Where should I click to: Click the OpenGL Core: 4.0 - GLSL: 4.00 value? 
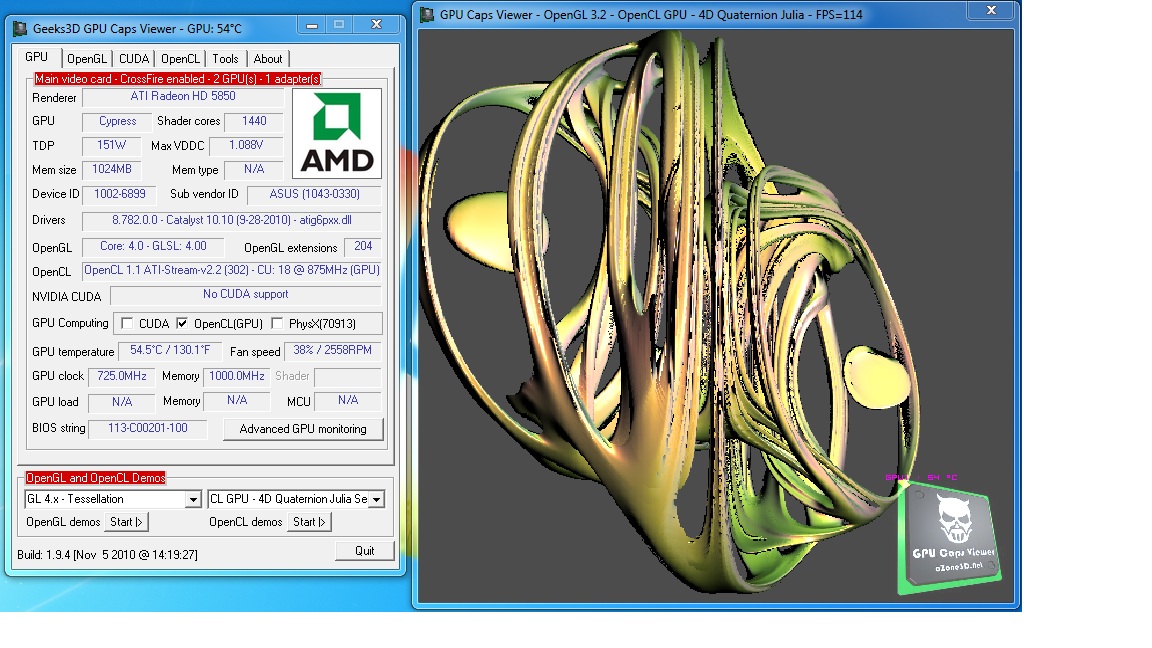154,247
